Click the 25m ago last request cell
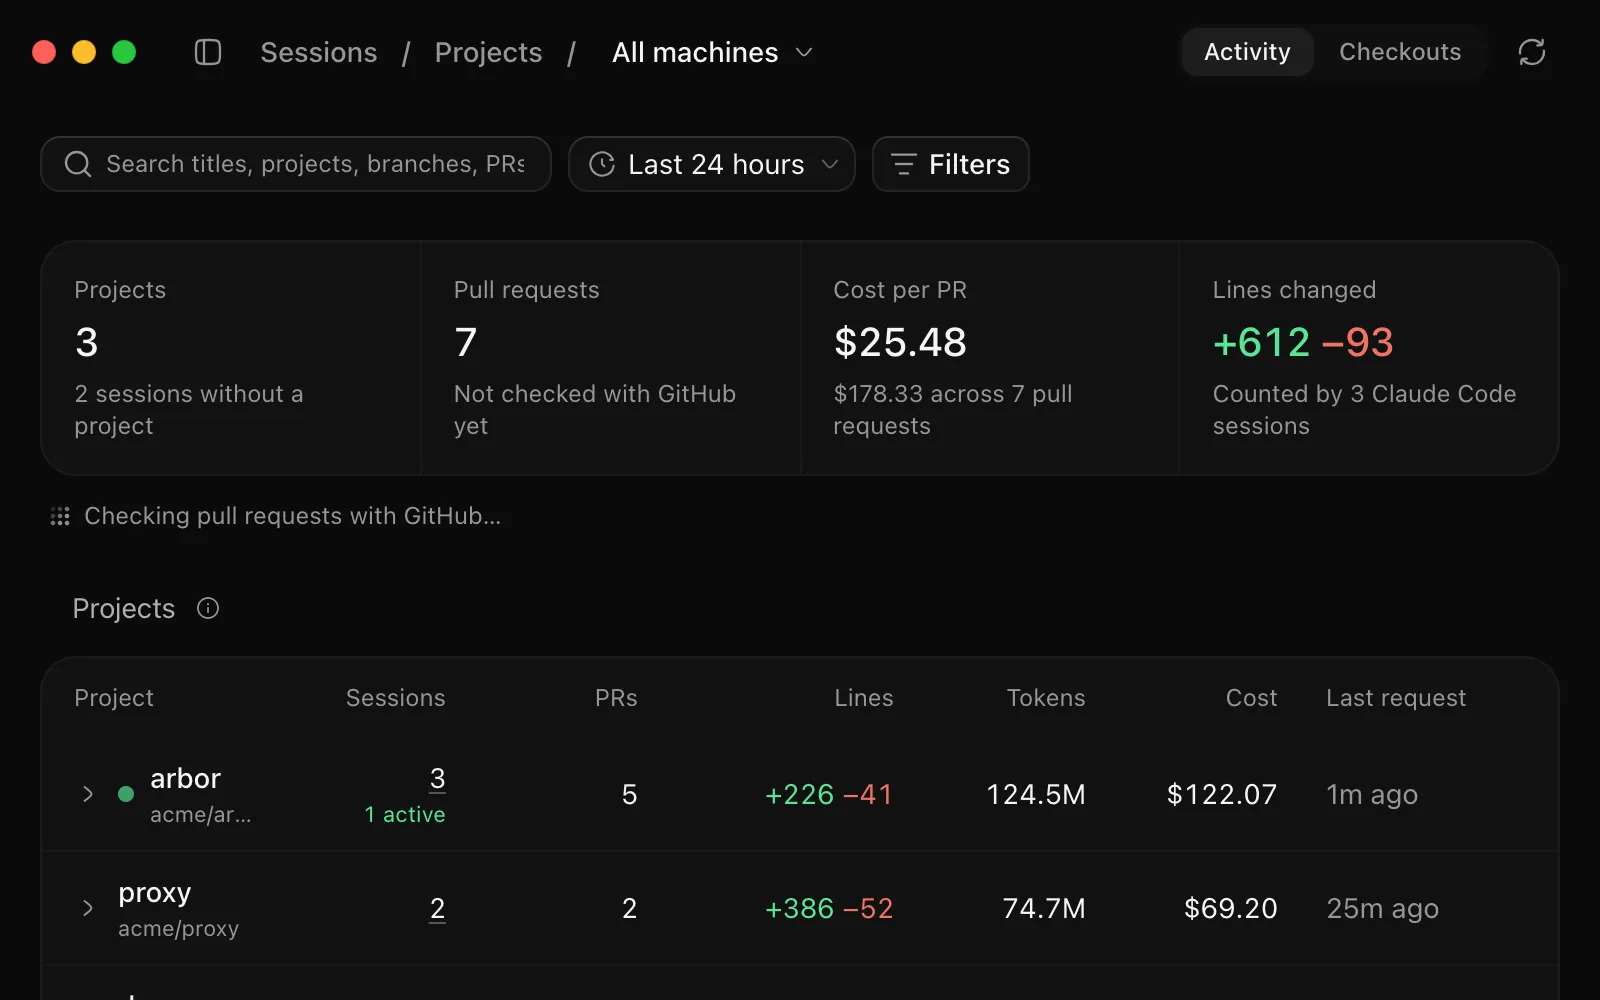The width and height of the screenshot is (1600, 1000). (1382, 908)
